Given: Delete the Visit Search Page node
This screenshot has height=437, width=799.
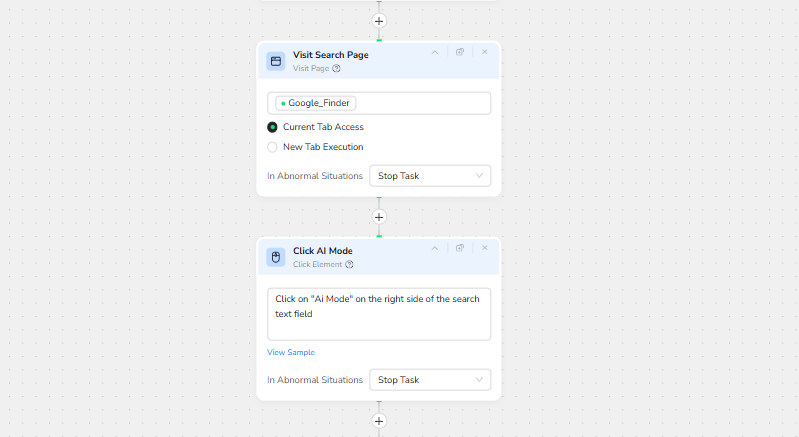Looking at the screenshot, I should coord(485,52).
